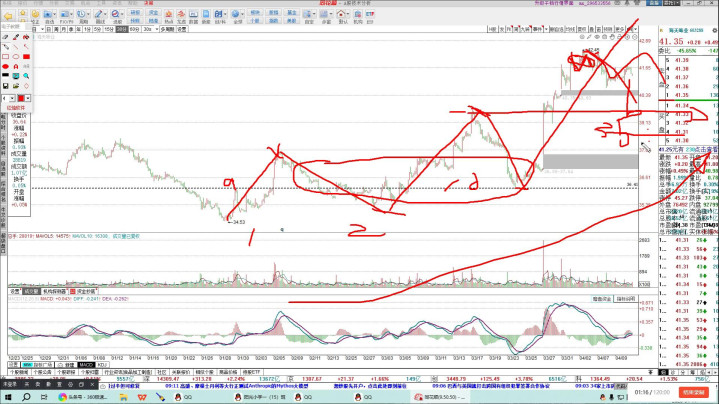Click the 资金 button in toolbar
Viewport: 719px width, 404px height.
point(153,12)
